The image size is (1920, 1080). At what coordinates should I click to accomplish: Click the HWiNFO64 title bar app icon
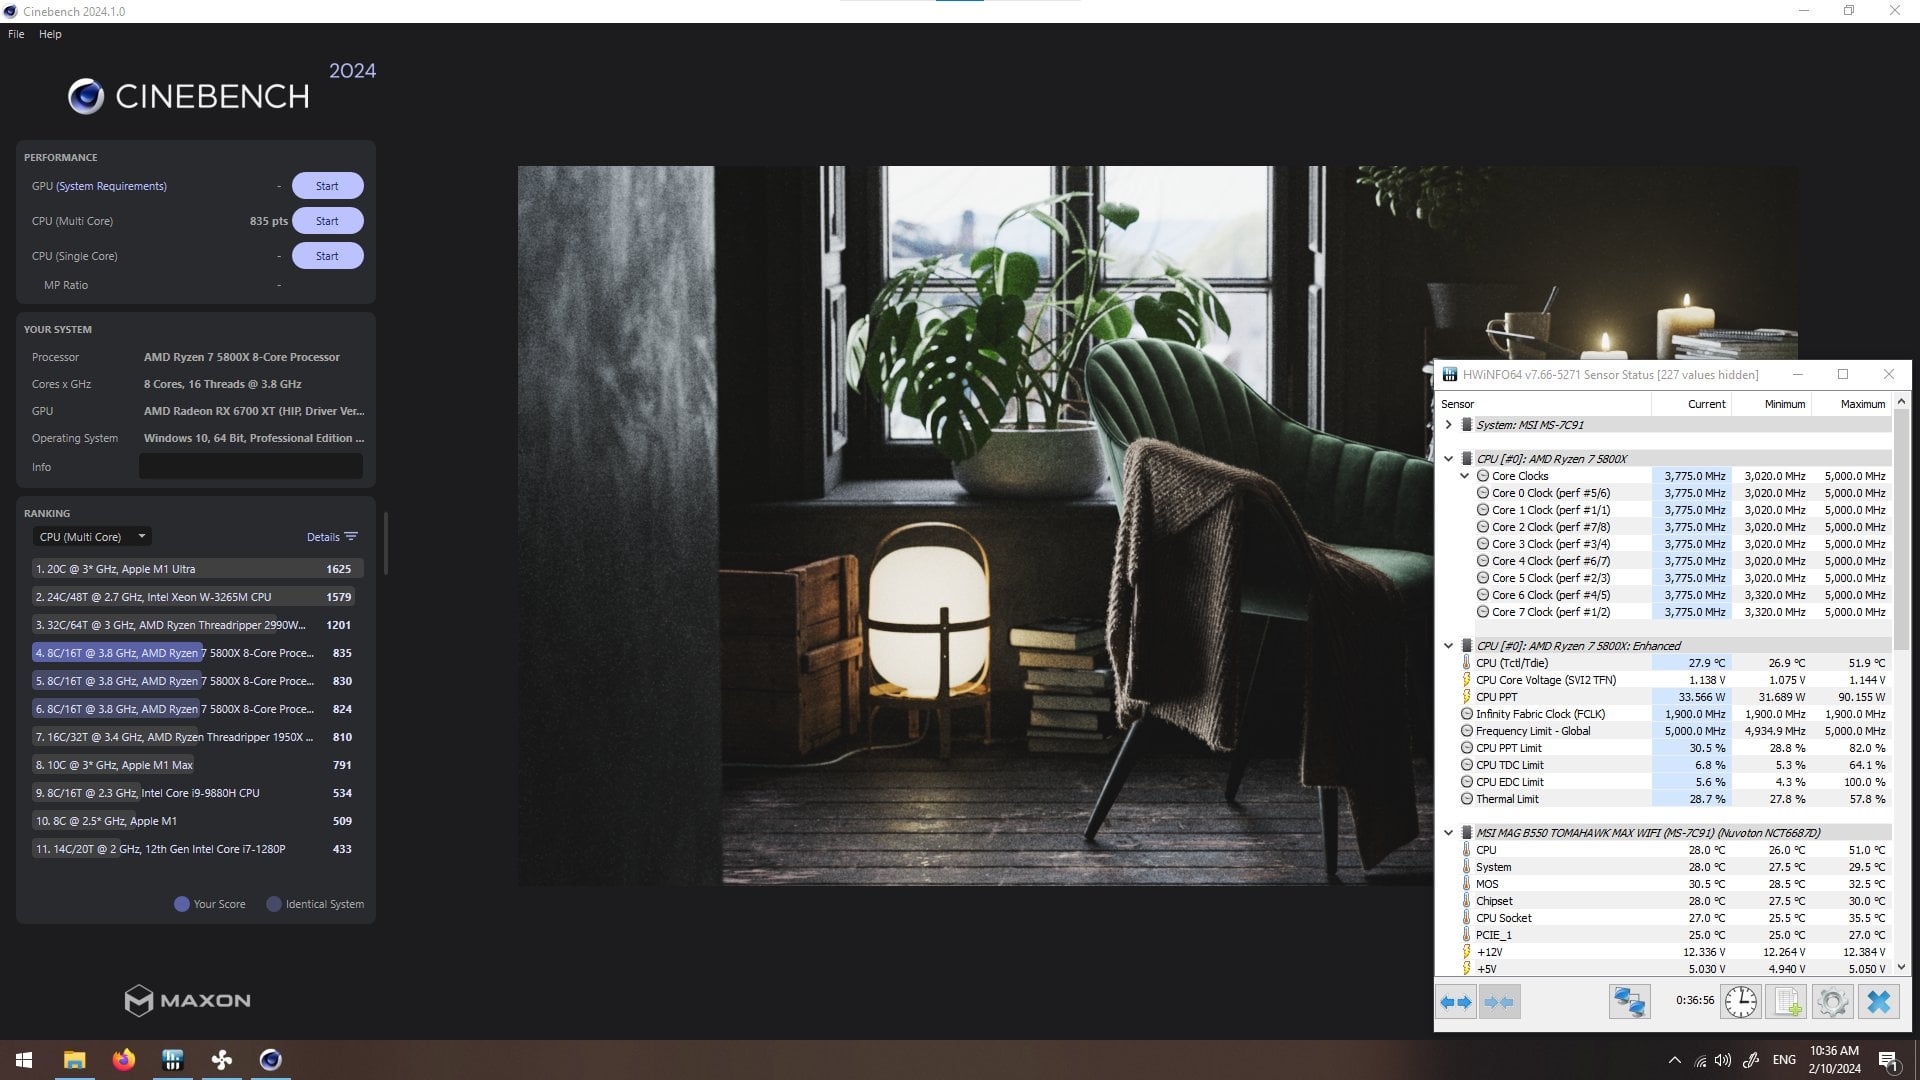click(x=1450, y=375)
